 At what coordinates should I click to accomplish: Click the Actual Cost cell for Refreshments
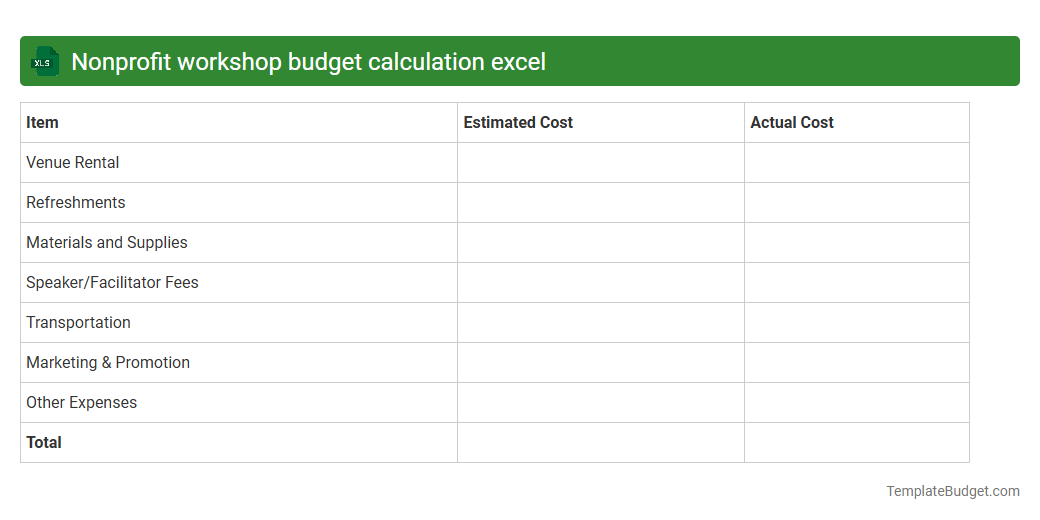(857, 202)
